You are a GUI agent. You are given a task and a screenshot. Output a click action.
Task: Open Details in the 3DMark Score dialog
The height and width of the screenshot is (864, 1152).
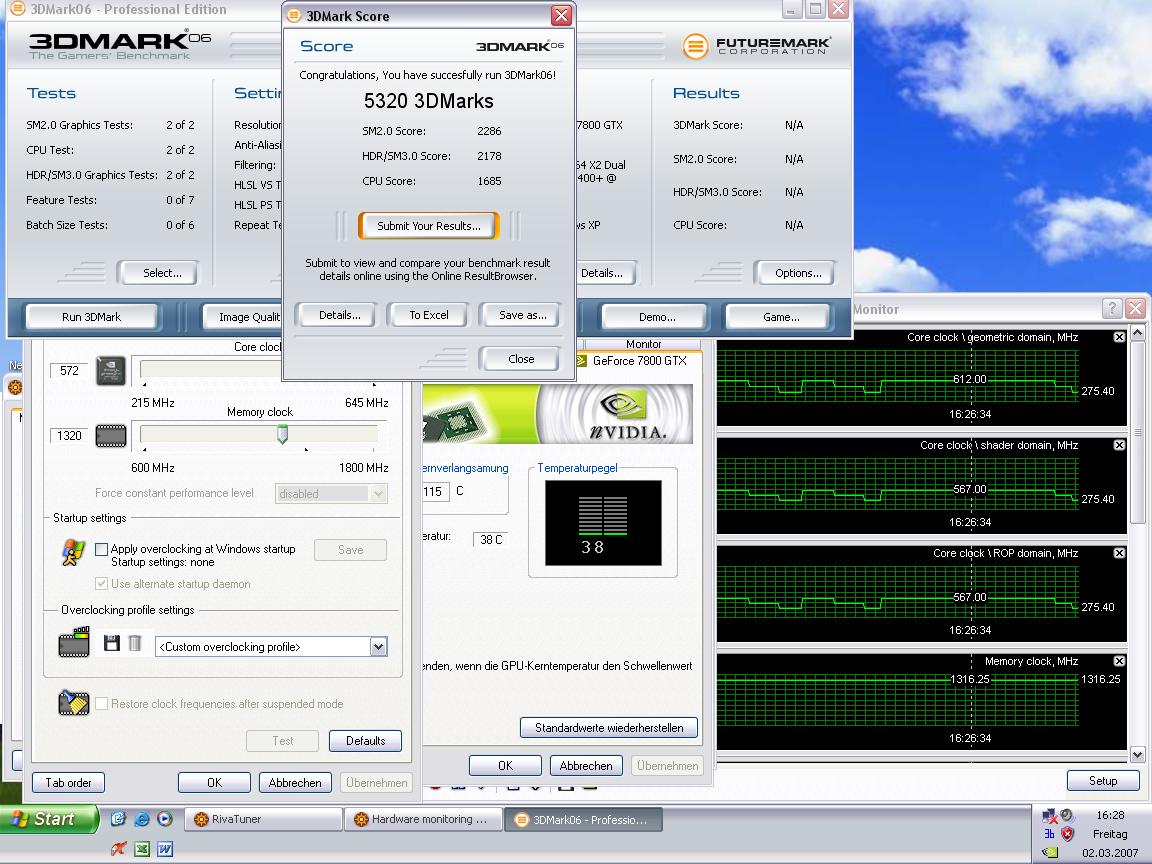point(339,315)
